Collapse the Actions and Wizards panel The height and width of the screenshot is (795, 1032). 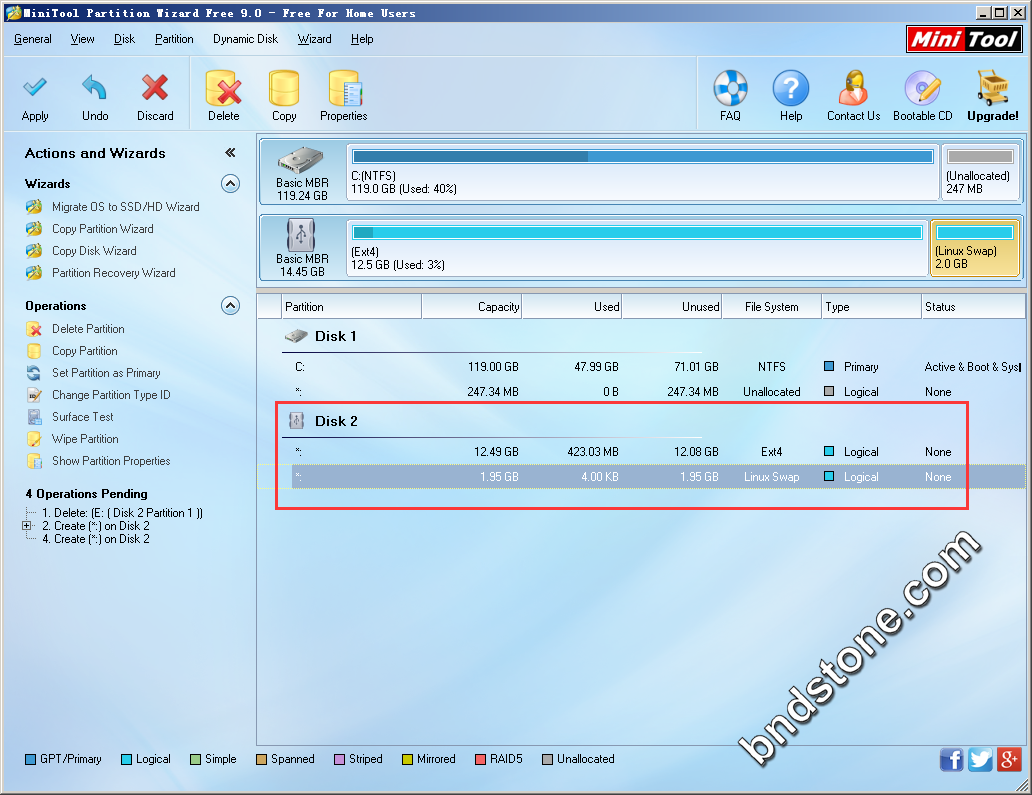[230, 153]
